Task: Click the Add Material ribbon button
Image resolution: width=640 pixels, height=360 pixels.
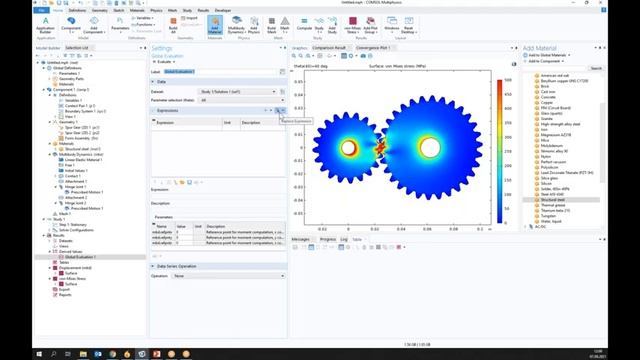Action: [215, 25]
